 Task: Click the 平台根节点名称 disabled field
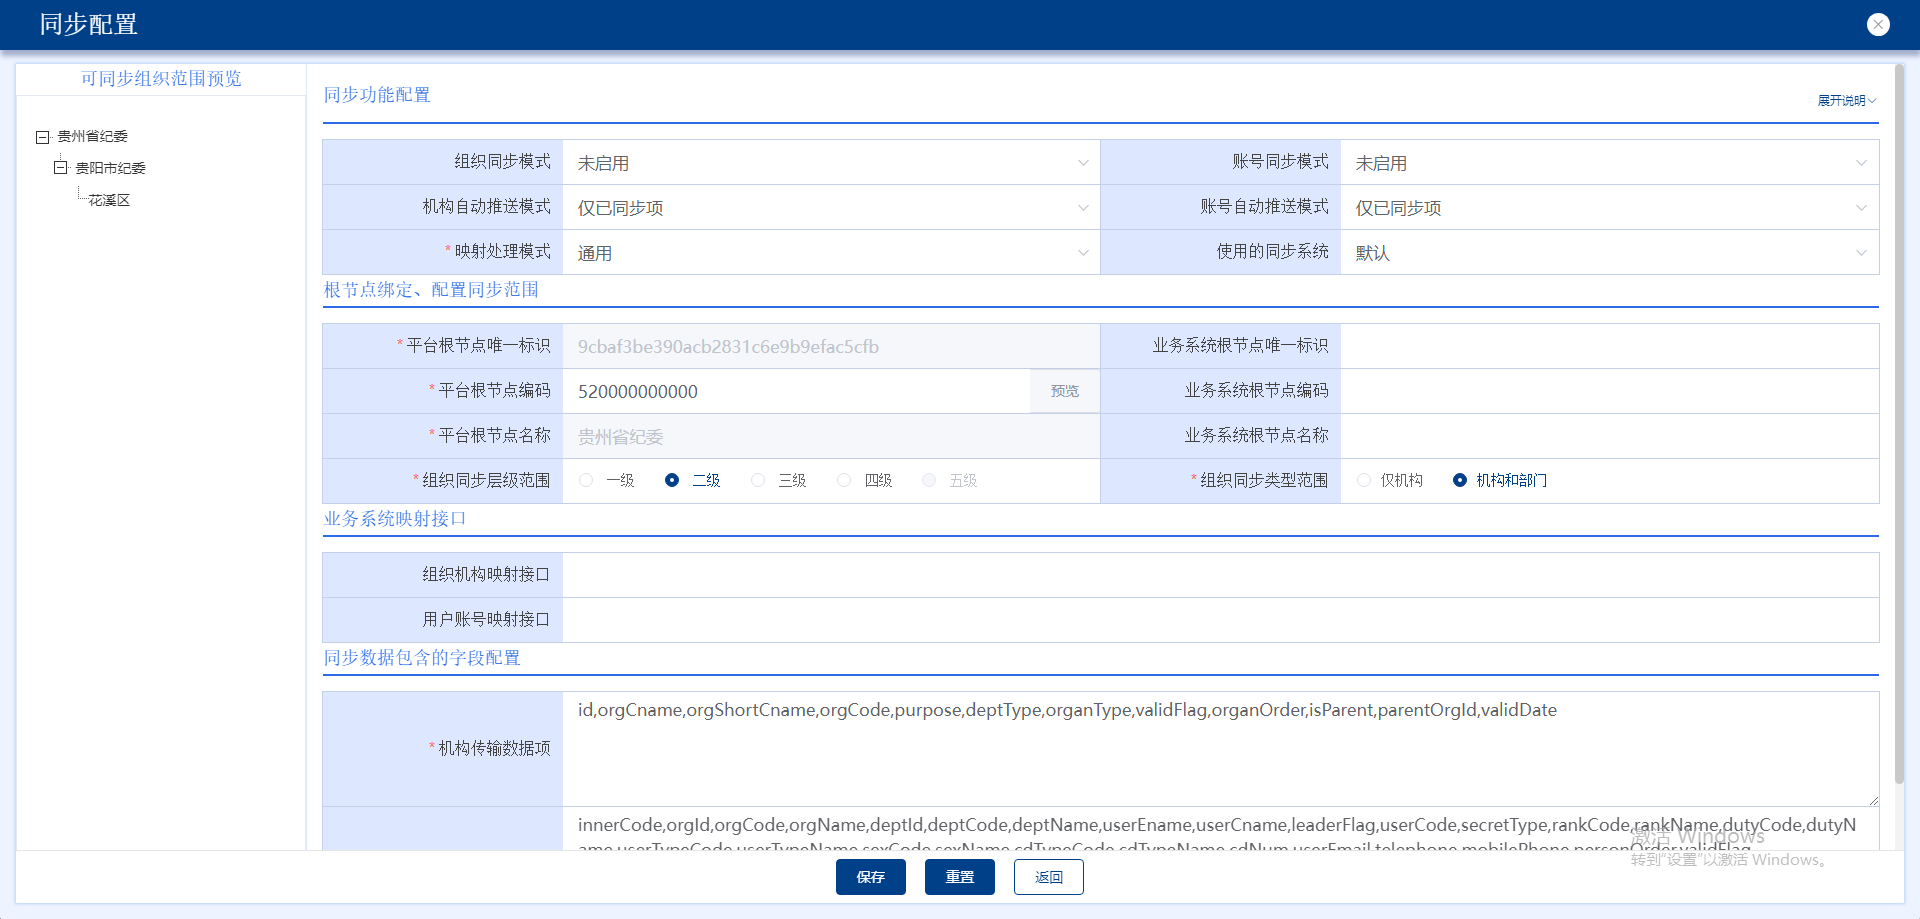[831, 436]
